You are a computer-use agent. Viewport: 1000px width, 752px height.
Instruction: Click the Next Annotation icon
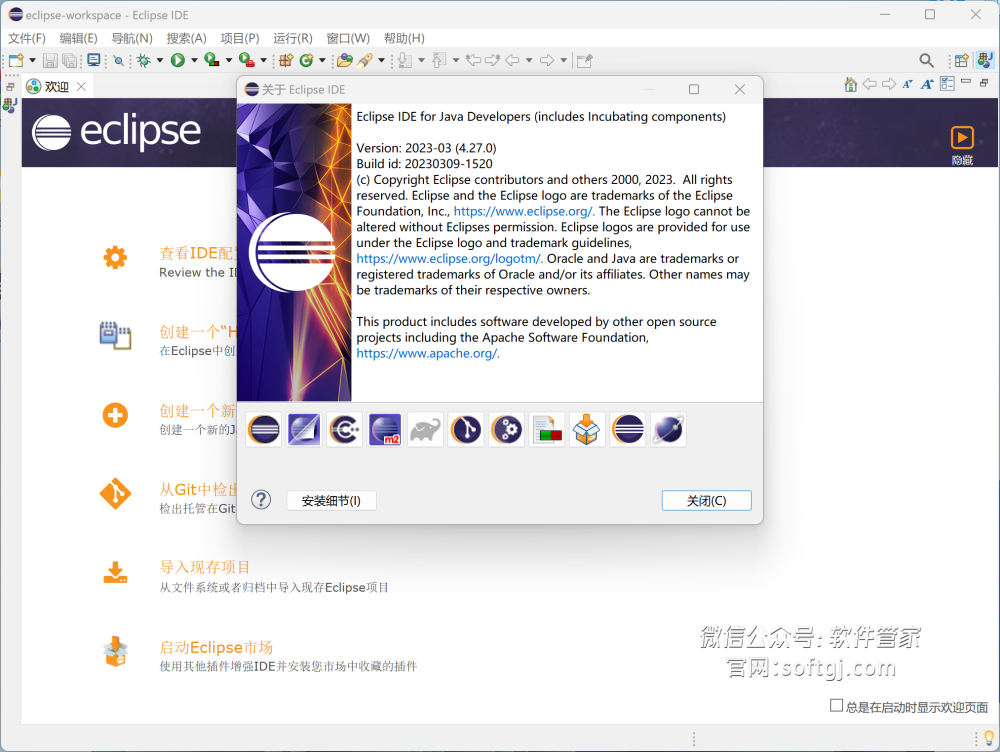coord(405,61)
